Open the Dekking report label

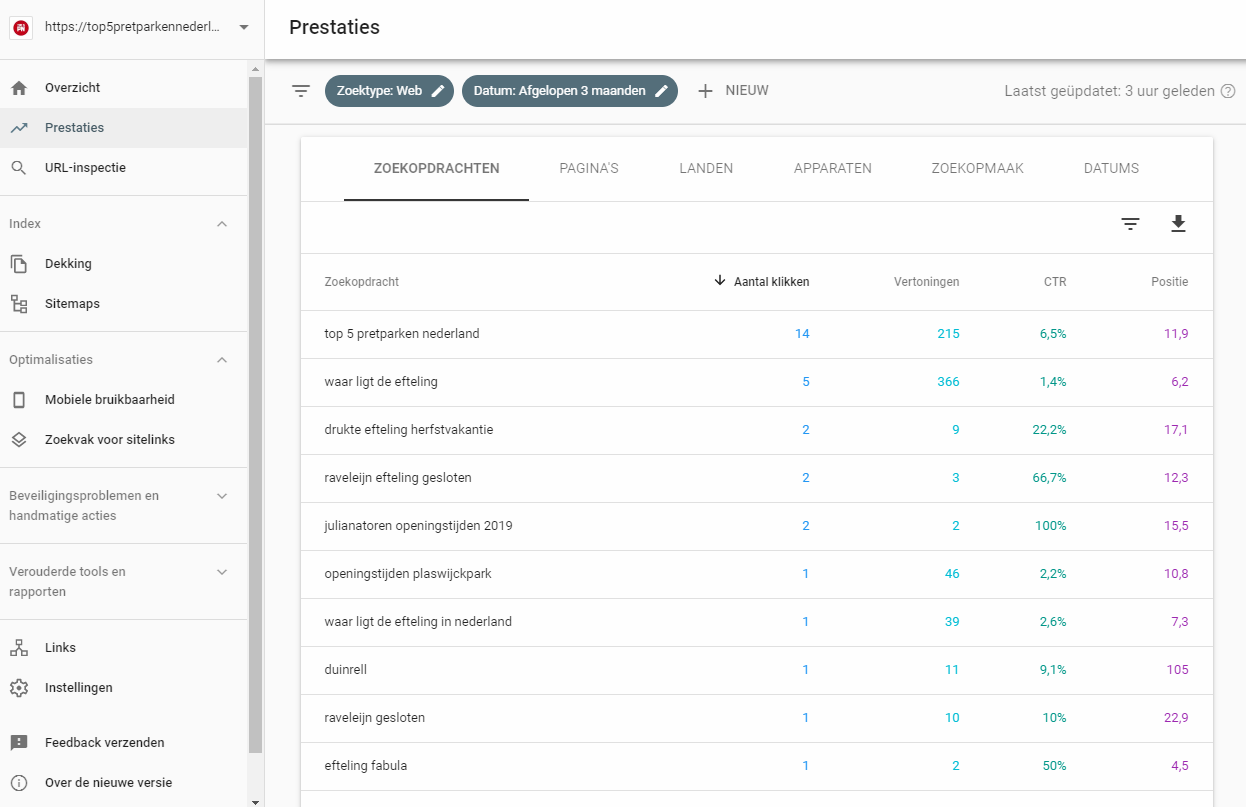click(x=68, y=264)
